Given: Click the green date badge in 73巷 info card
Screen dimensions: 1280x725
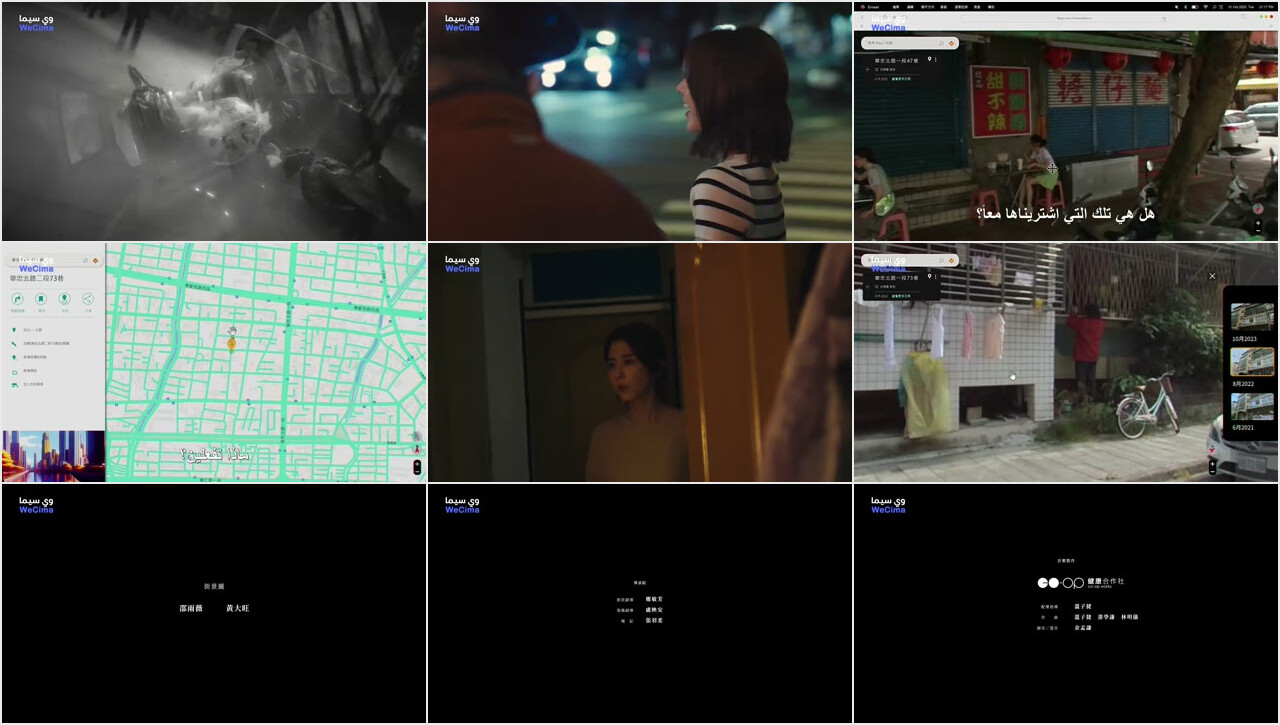Looking at the screenshot, I should click(x=901, y=296).
